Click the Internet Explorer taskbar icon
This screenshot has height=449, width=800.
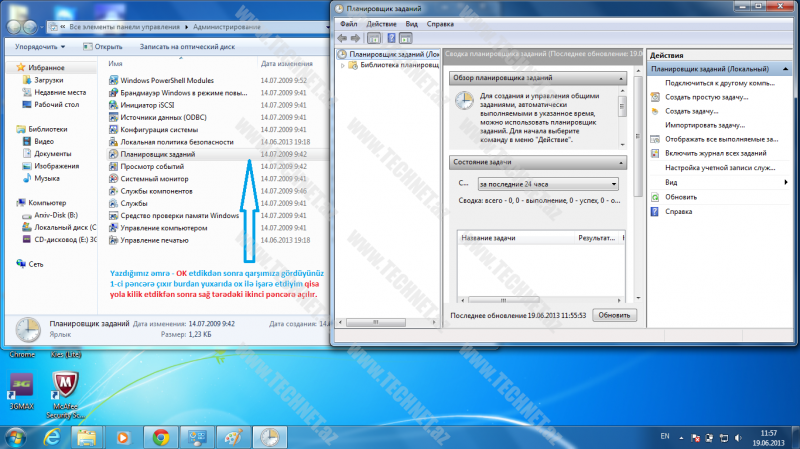coord(52,437)
